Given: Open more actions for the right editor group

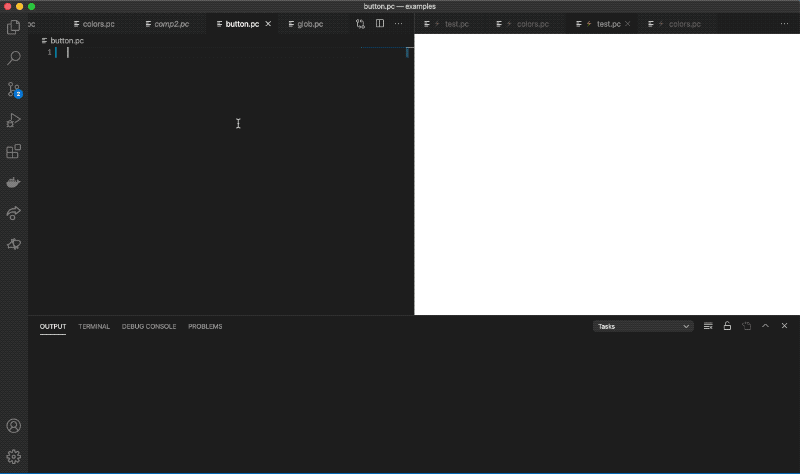Looking at the screenshot, I should pyautogui.click(x=784, y=23).
